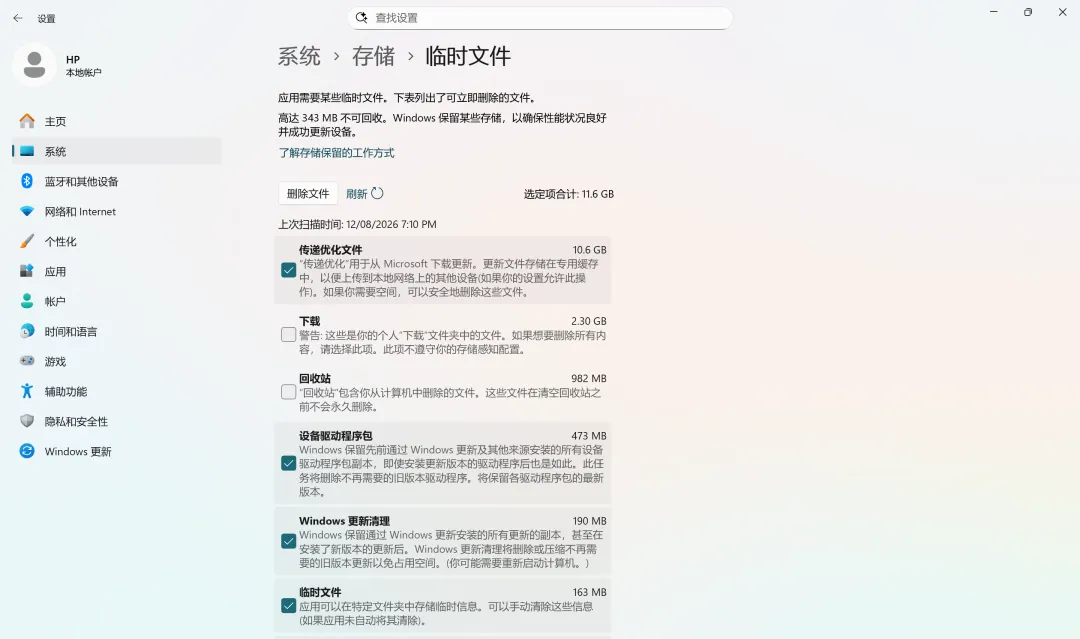Image resolution: width=1080 pixels, height=639 pixels.
Task: Click the 10.6 GB size value
Action: tap(590, 250)
